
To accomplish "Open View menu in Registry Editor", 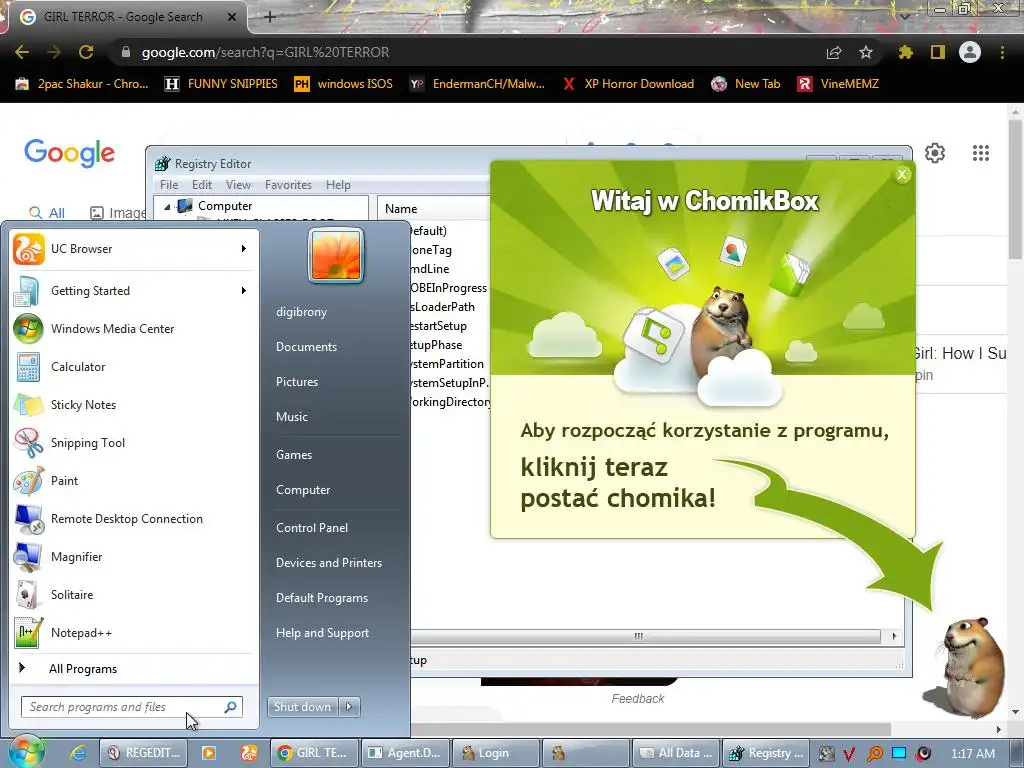I will pyautogui.click(x=238, y=185).
